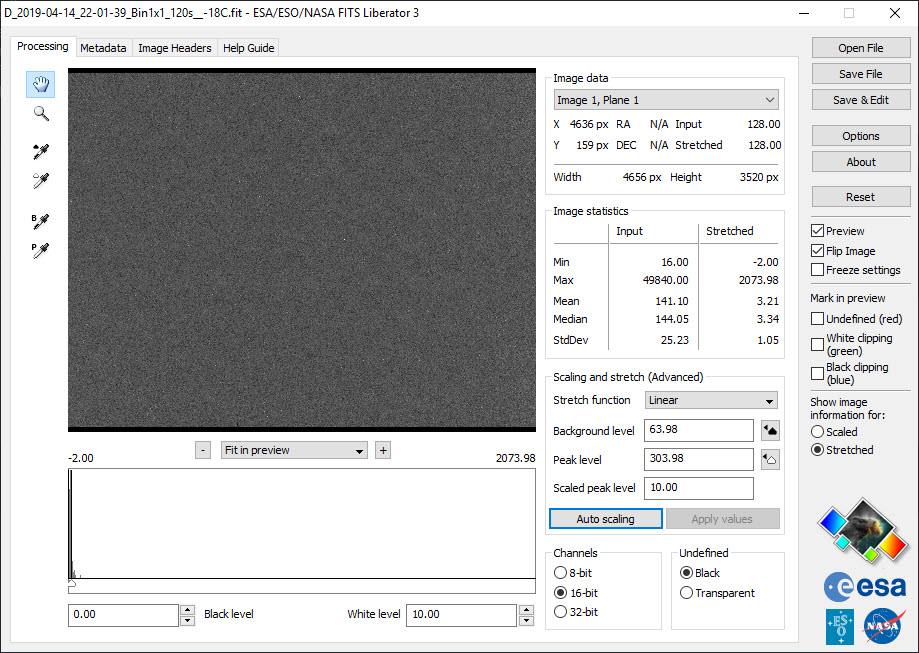Set Undefined to Black
This screenshot has height=653, width=919.
tap(686, 573)
